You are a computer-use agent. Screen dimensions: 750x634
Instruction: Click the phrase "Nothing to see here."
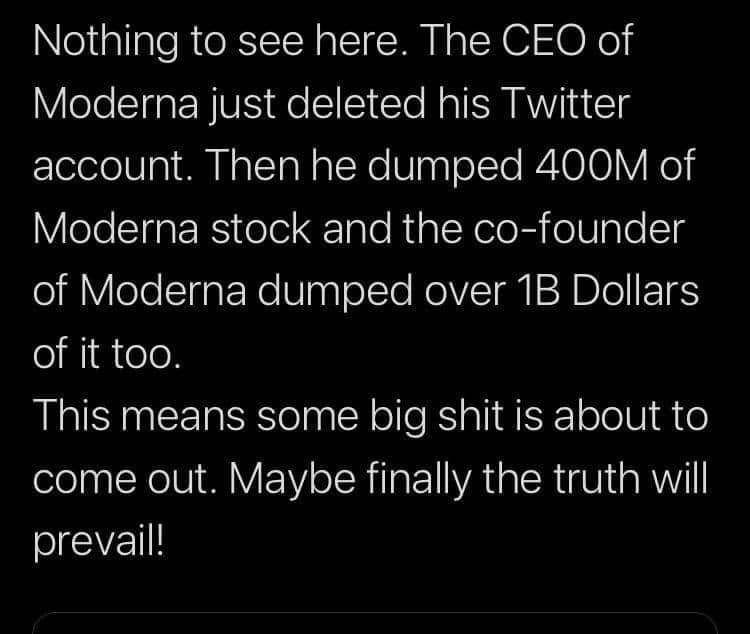[x=221, y=42]
